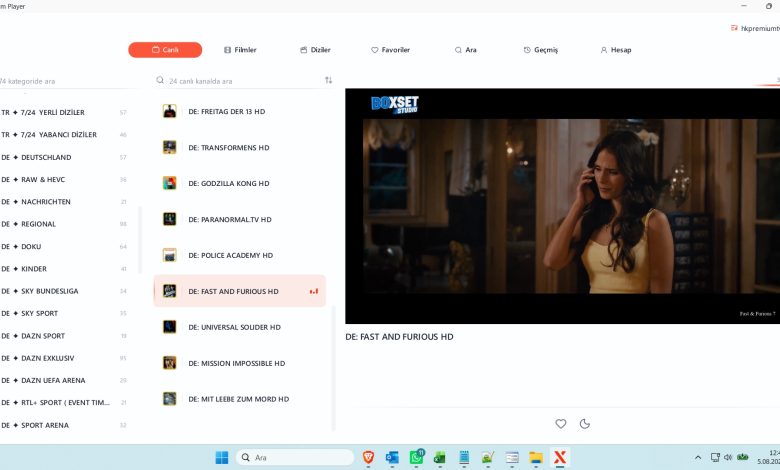Click the playing indicator on Fast and Furious
This screenshot has height=470, width=780.
(314, 291)
